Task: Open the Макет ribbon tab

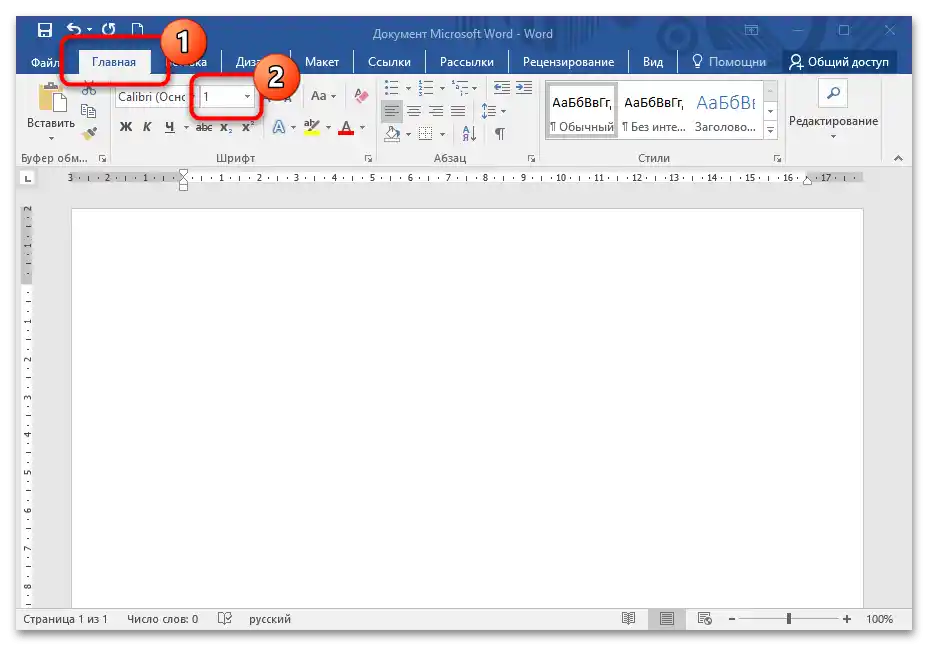Action: coord(321,62)
